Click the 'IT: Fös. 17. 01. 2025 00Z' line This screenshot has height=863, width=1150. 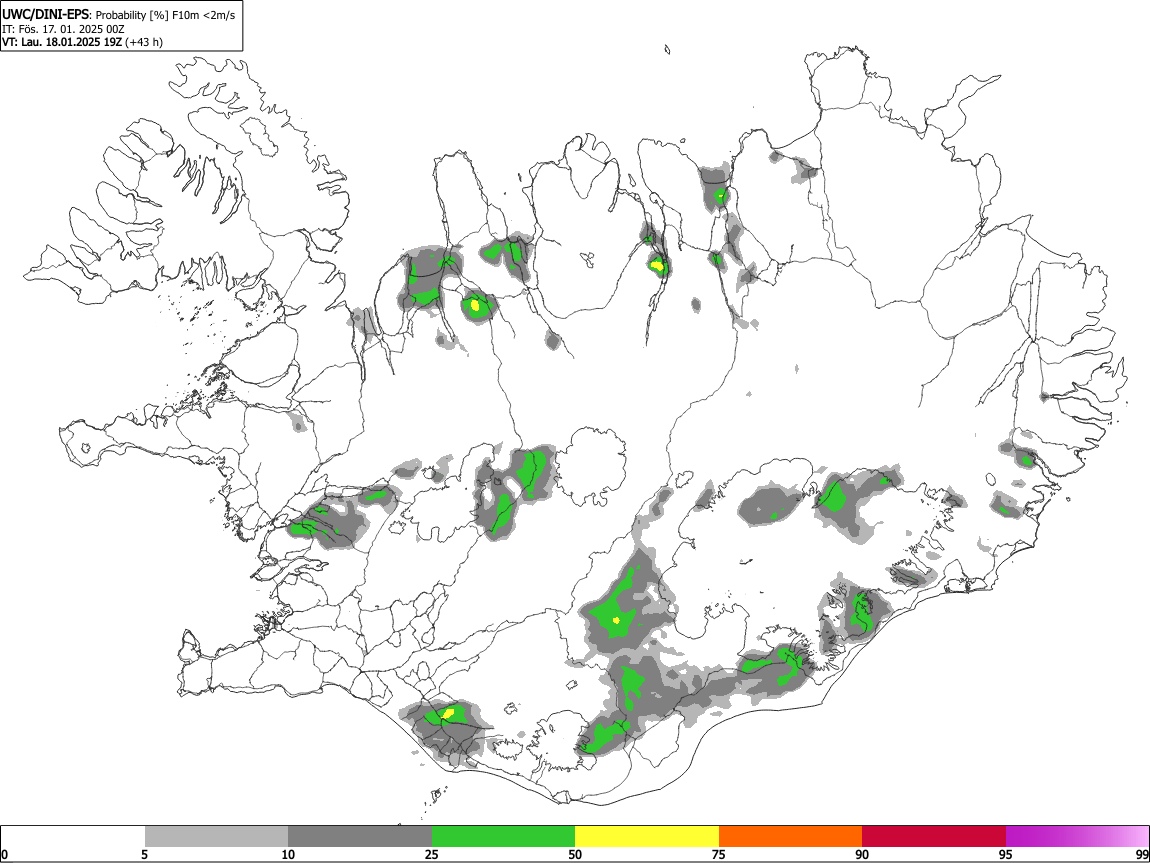[63, 29]
